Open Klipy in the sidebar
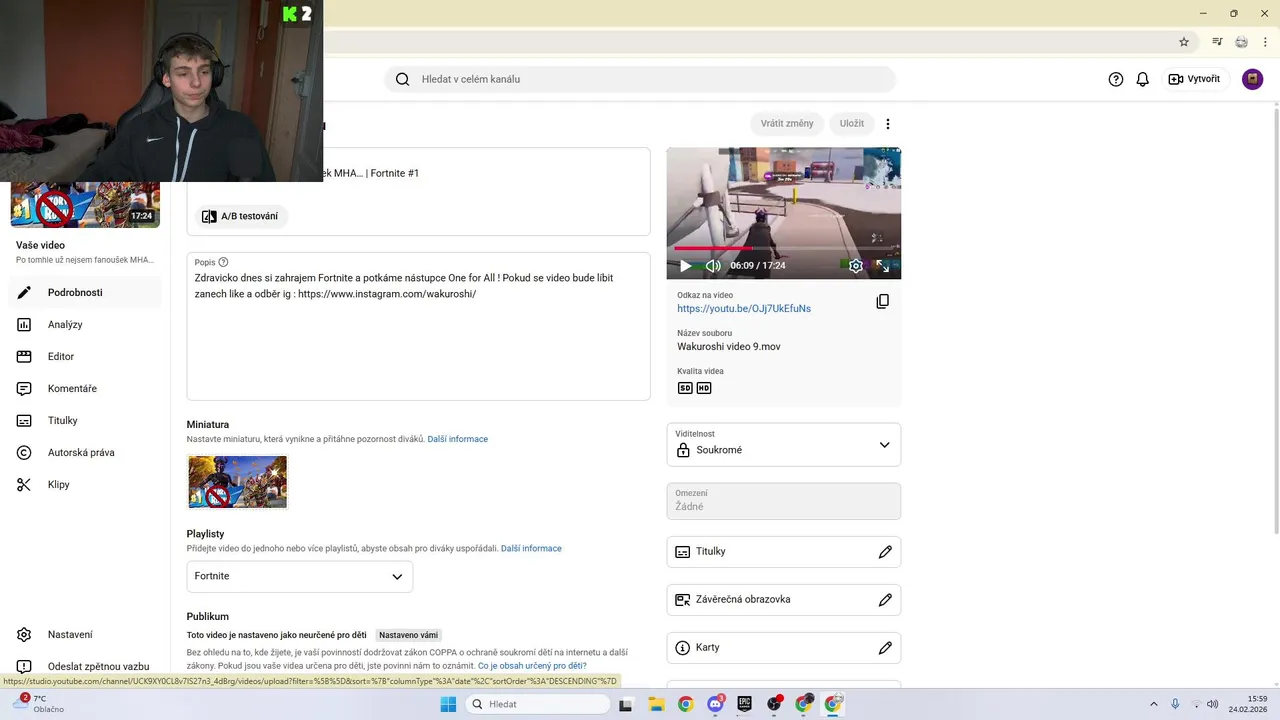The height and width of the screenshot is (720, 1280). pyautogui.click(x=85, y=484)
